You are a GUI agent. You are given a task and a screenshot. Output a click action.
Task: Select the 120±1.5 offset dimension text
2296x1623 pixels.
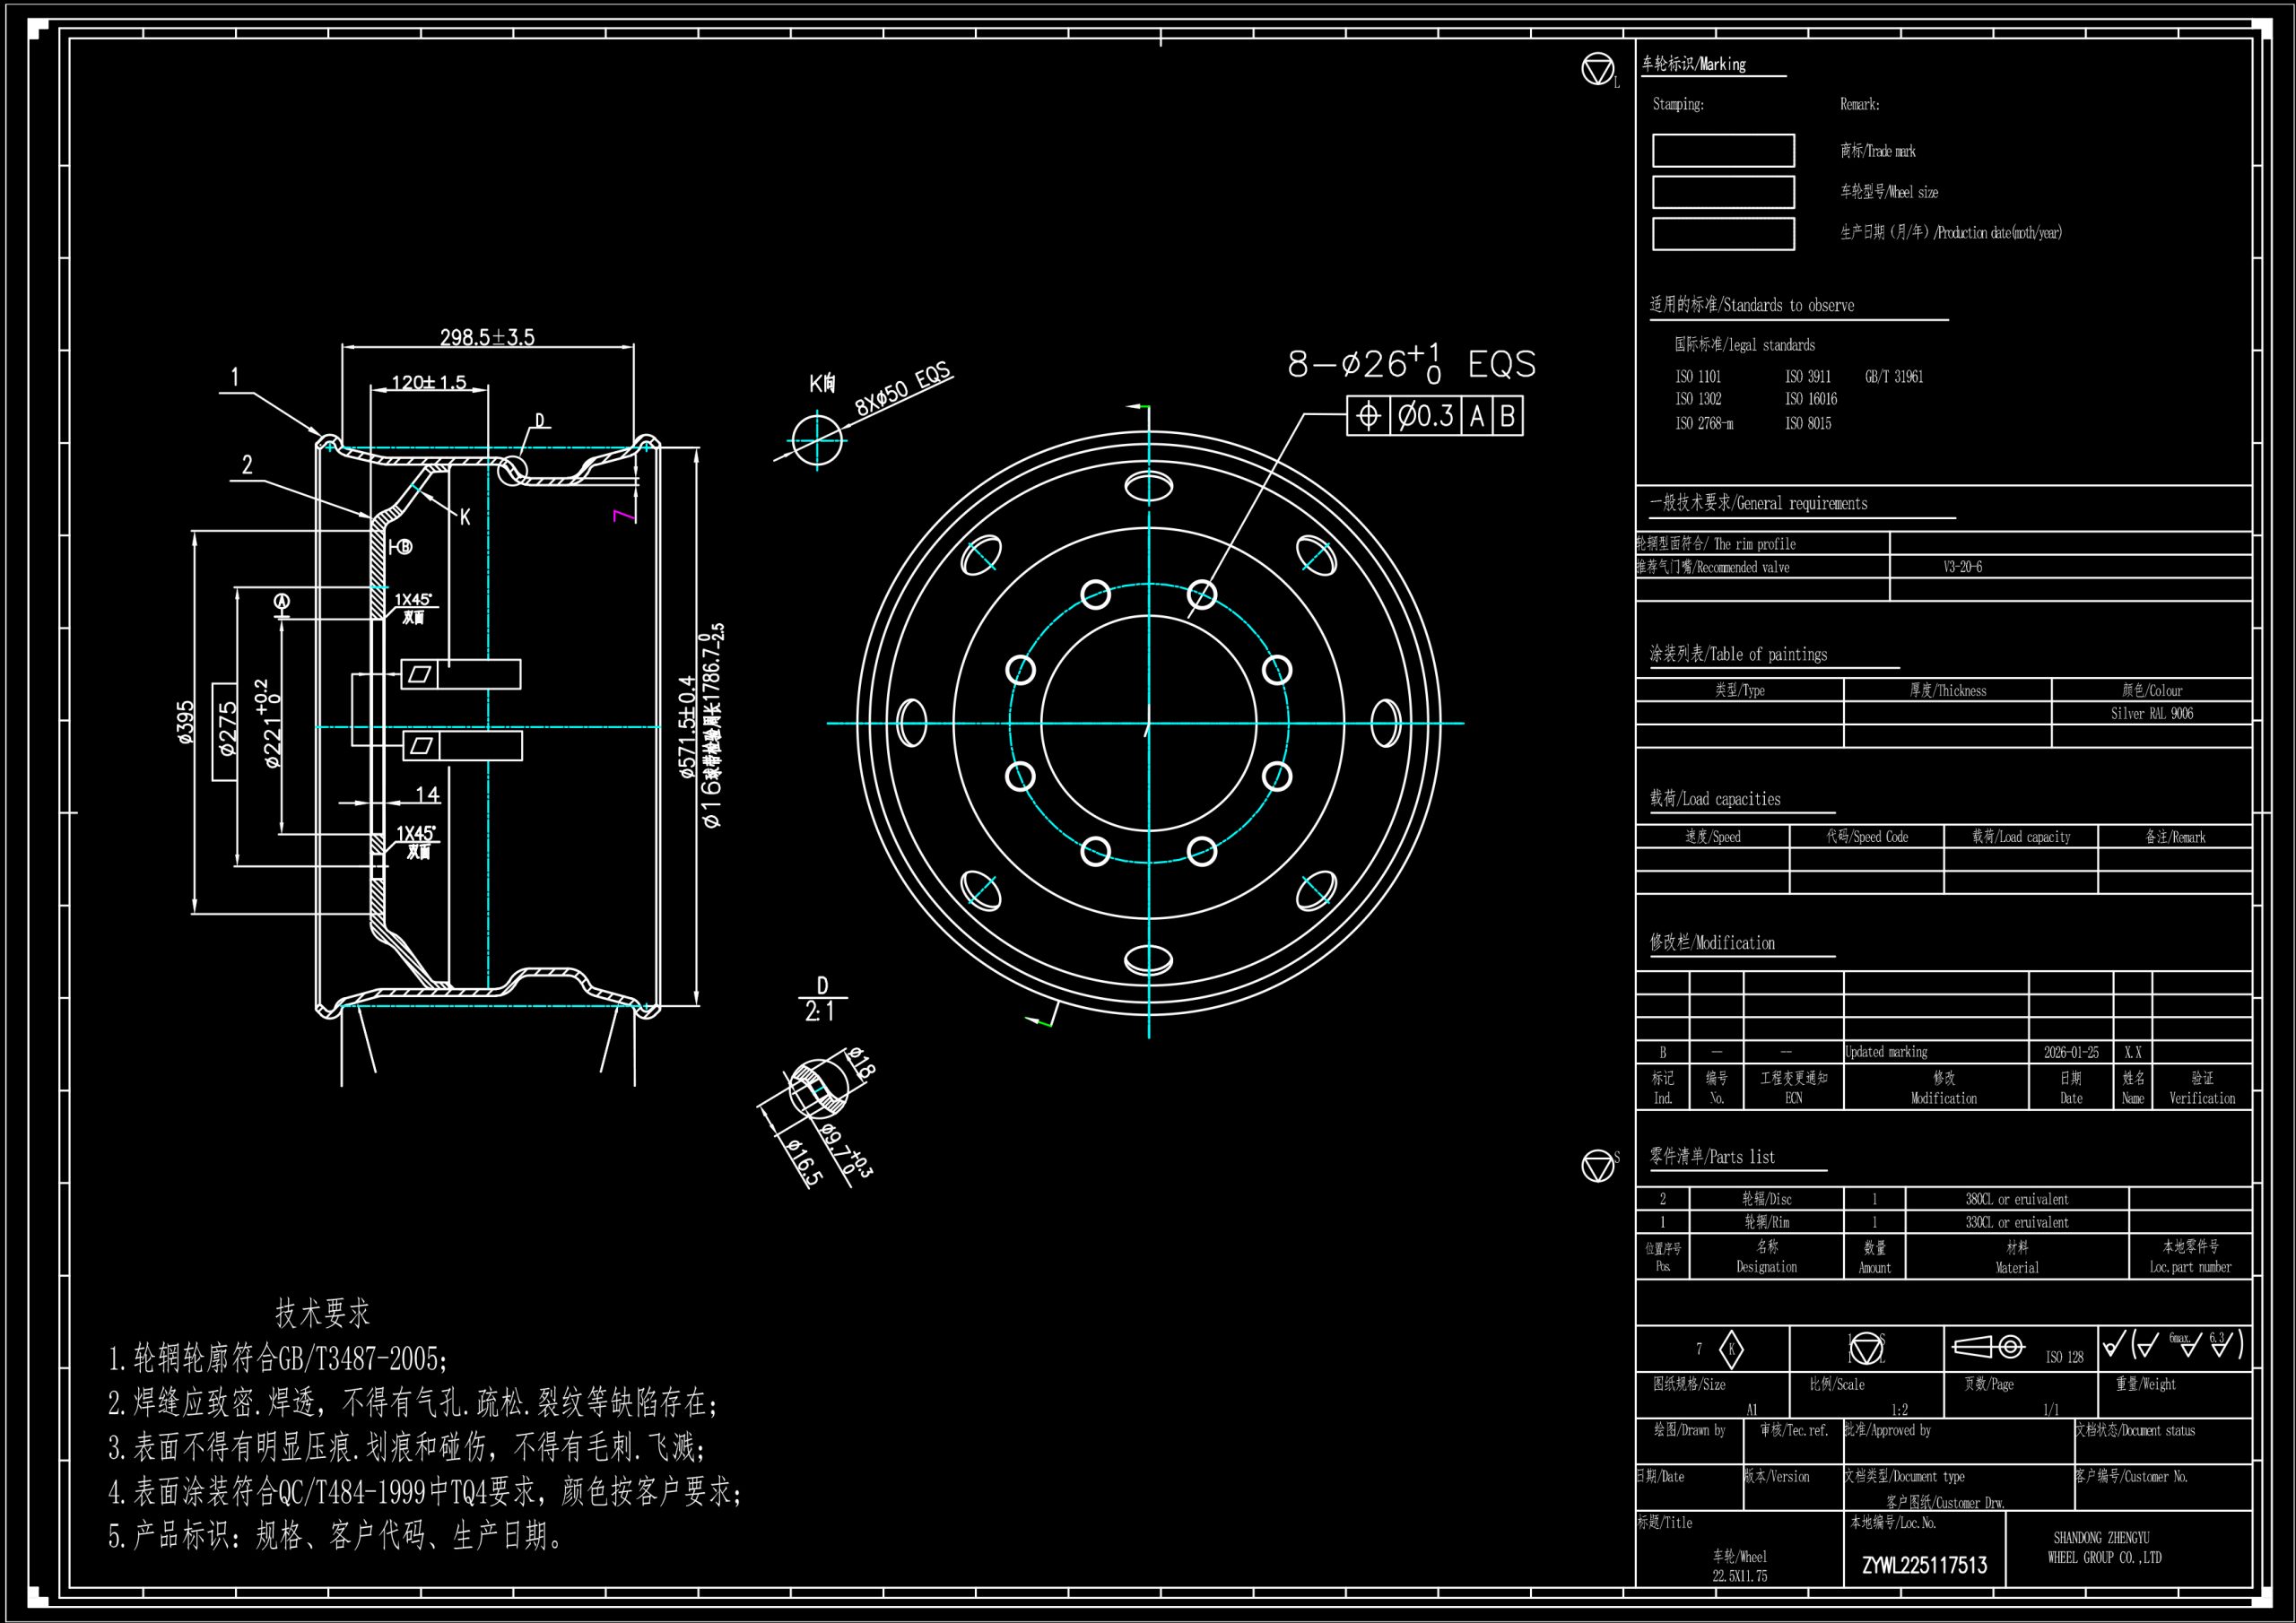pos(428,382)
